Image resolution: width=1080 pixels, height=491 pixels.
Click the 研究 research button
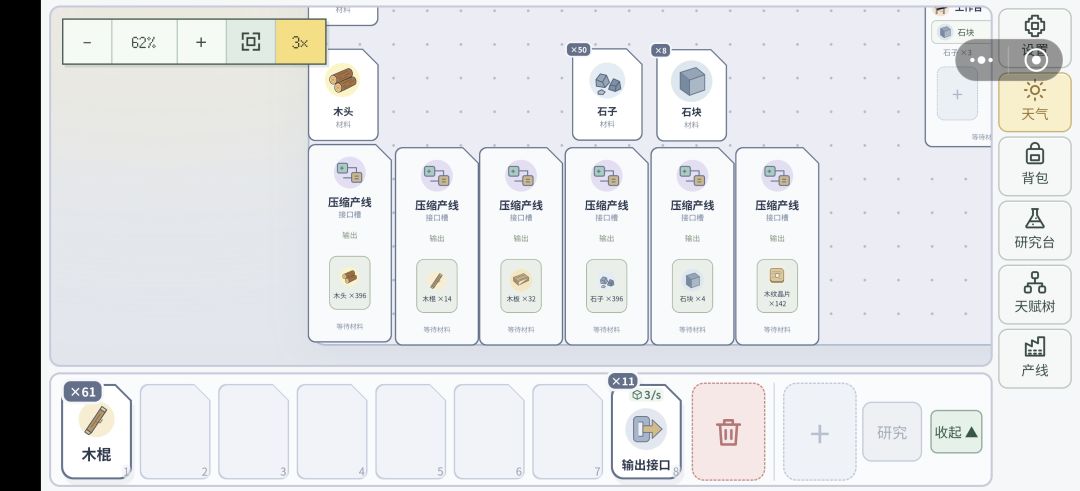pos(892,432)
